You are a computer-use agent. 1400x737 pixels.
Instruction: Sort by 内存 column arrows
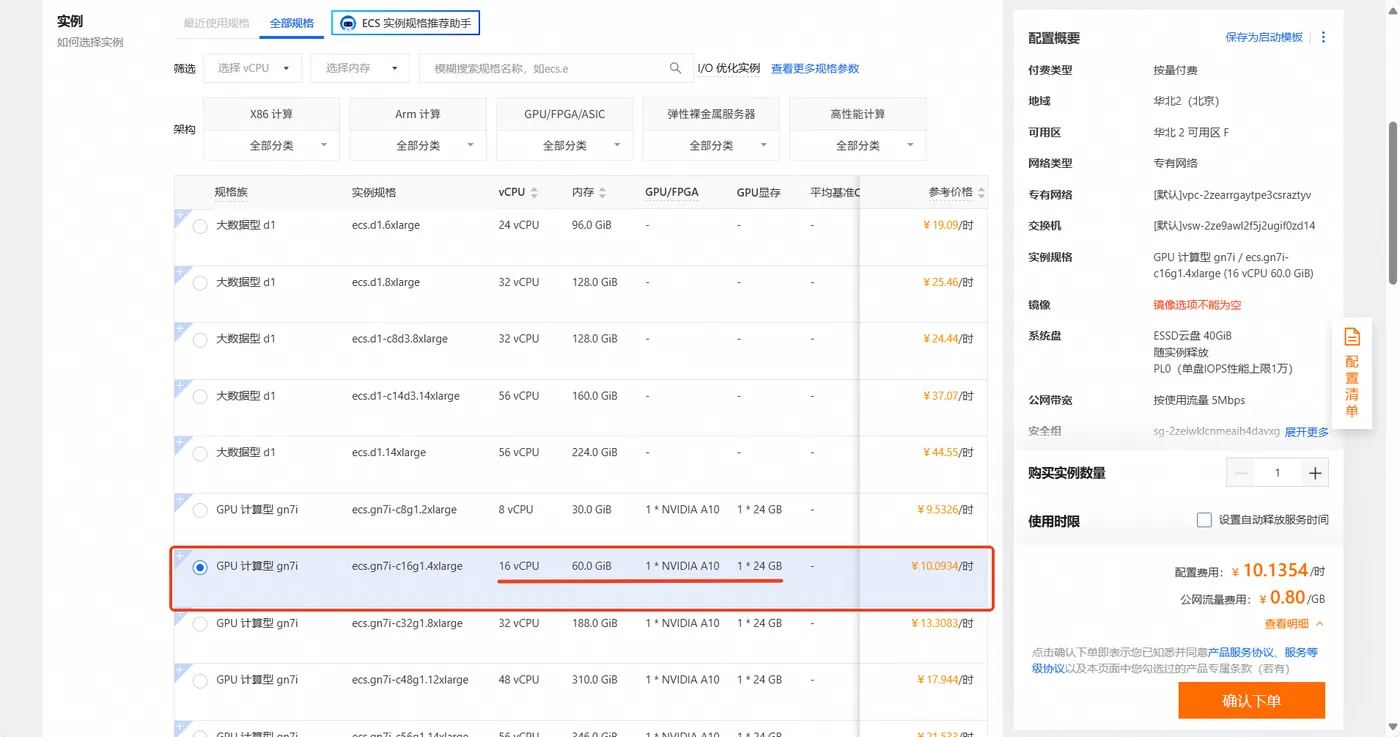tap(604, 192)
